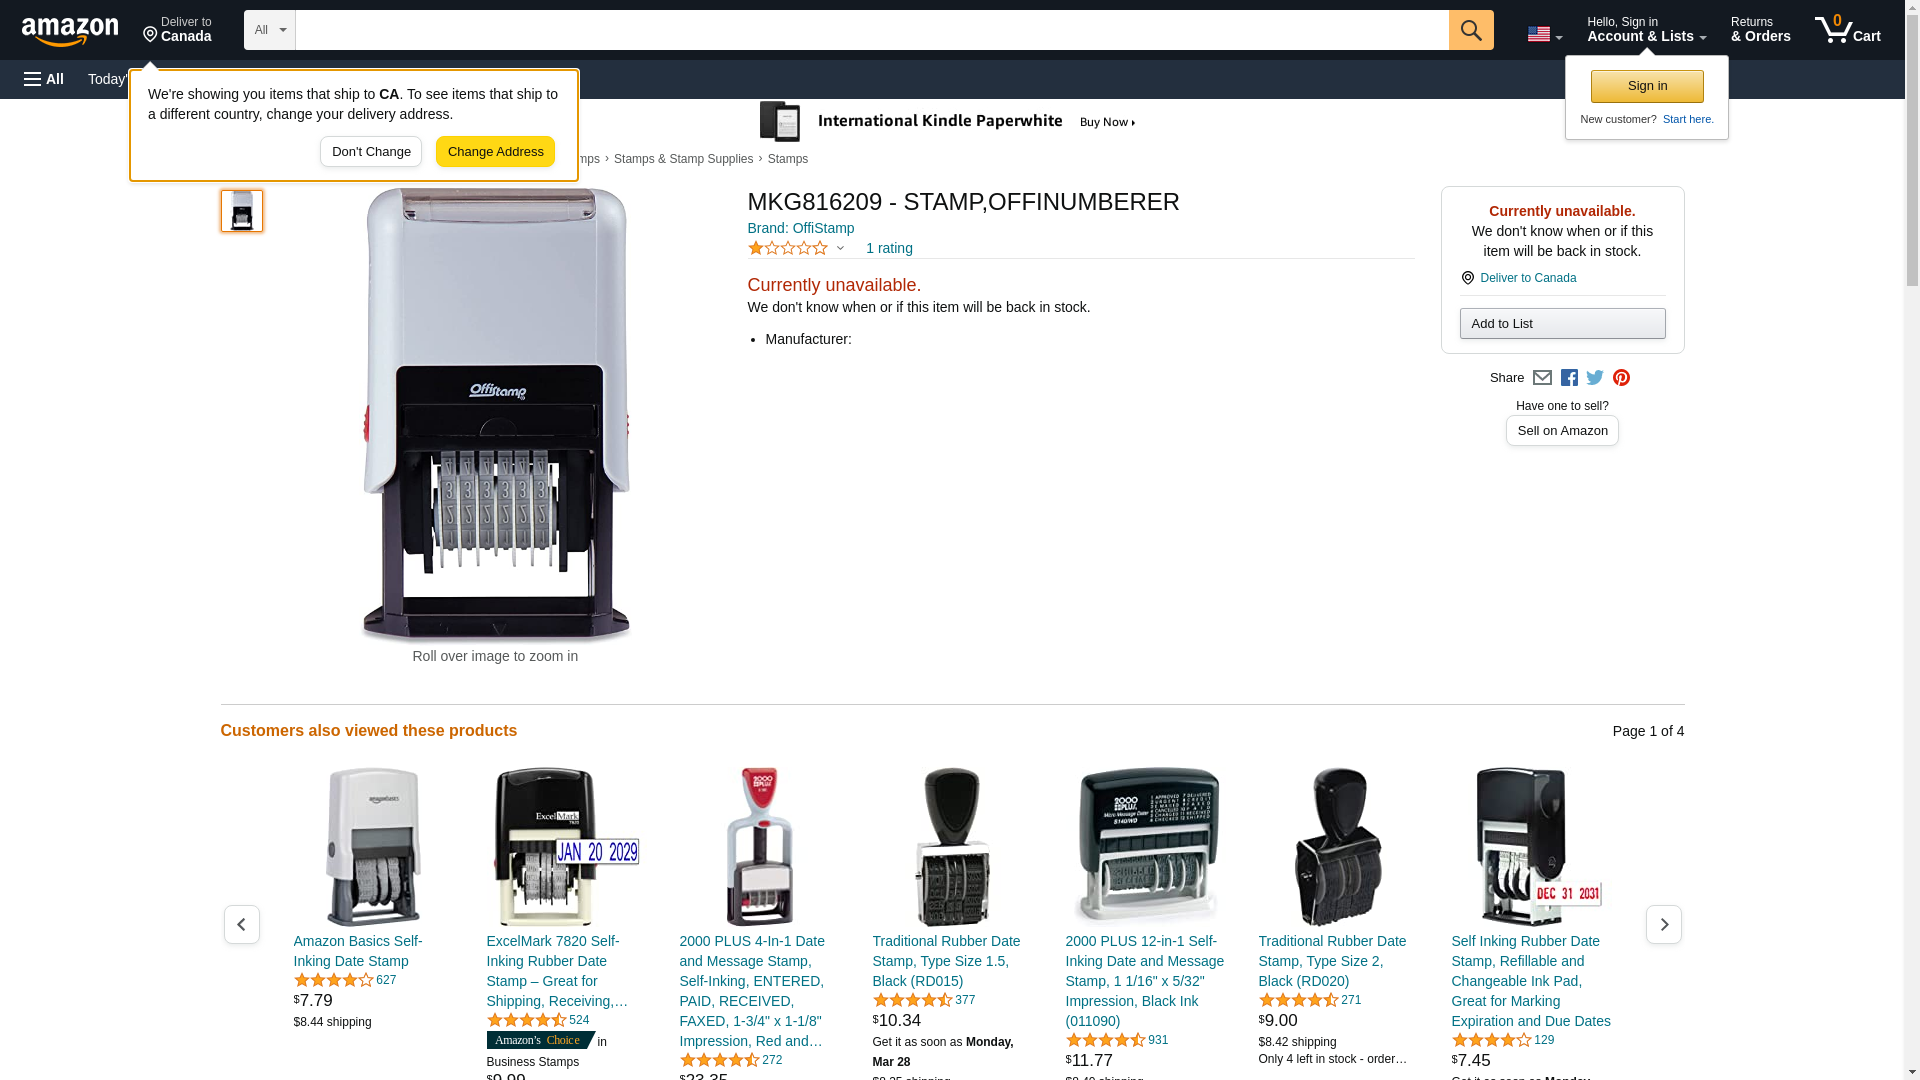Share on Facebook icon
1920x1080 pixels.
point(1569,378)
